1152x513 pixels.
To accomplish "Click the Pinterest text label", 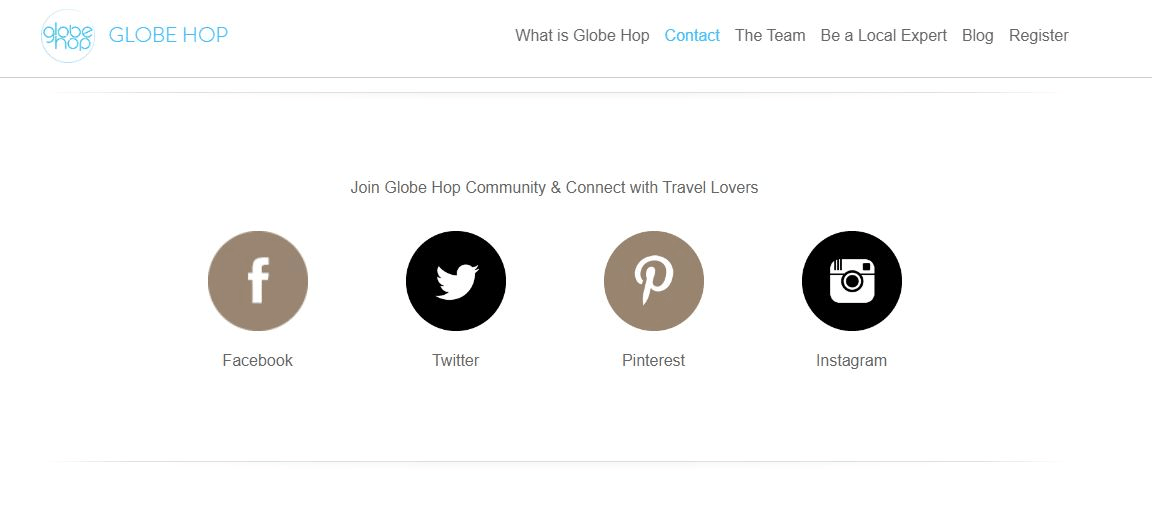I will click(x=654, y=360).
